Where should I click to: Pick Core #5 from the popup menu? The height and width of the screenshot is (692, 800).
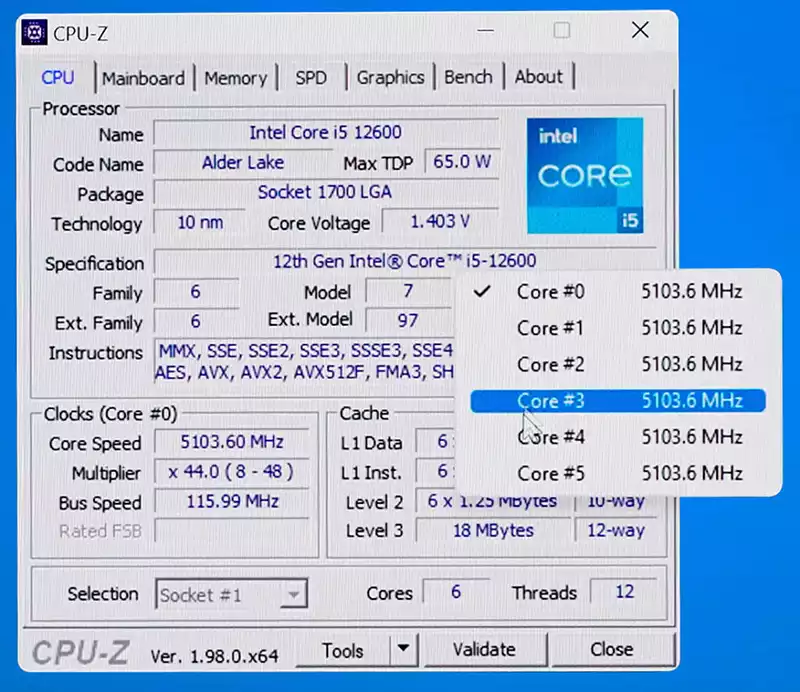[x=618, y=474]
